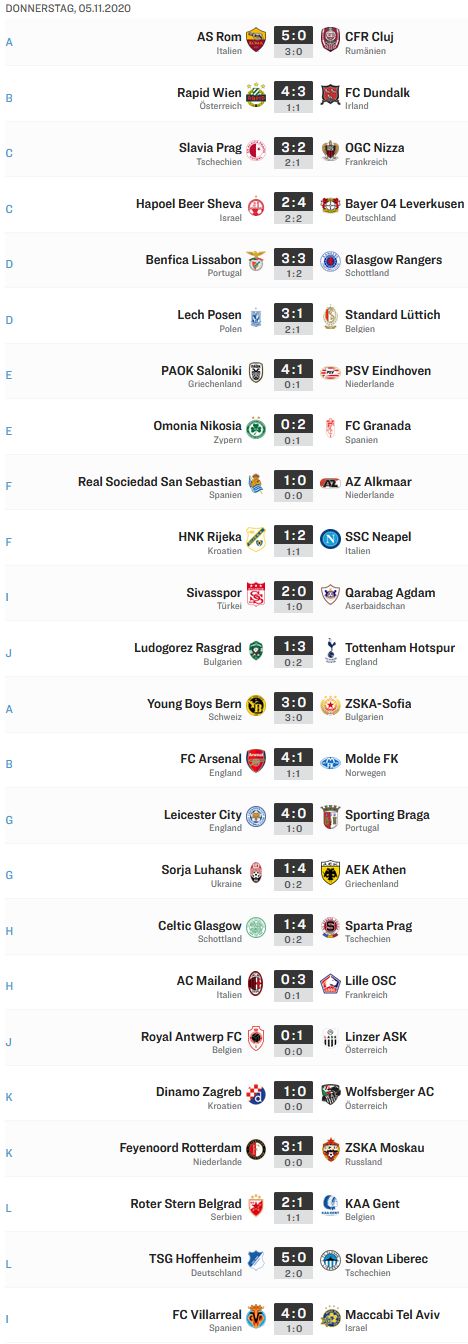Click the Young Boys Bern logo
The height and width of the screenshot is (1344, 468).
[256, 704]
